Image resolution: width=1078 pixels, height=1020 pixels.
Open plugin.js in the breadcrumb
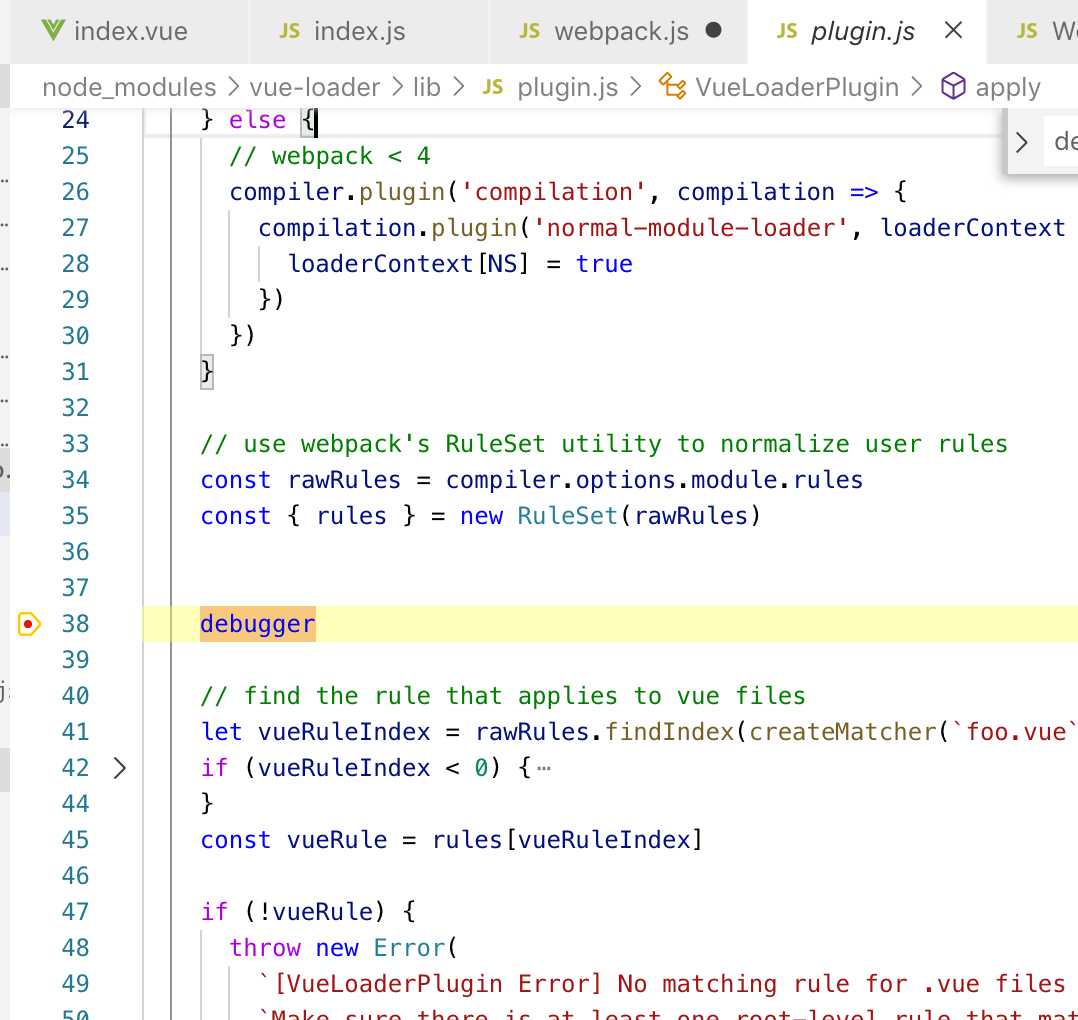(x=567, y=87)
